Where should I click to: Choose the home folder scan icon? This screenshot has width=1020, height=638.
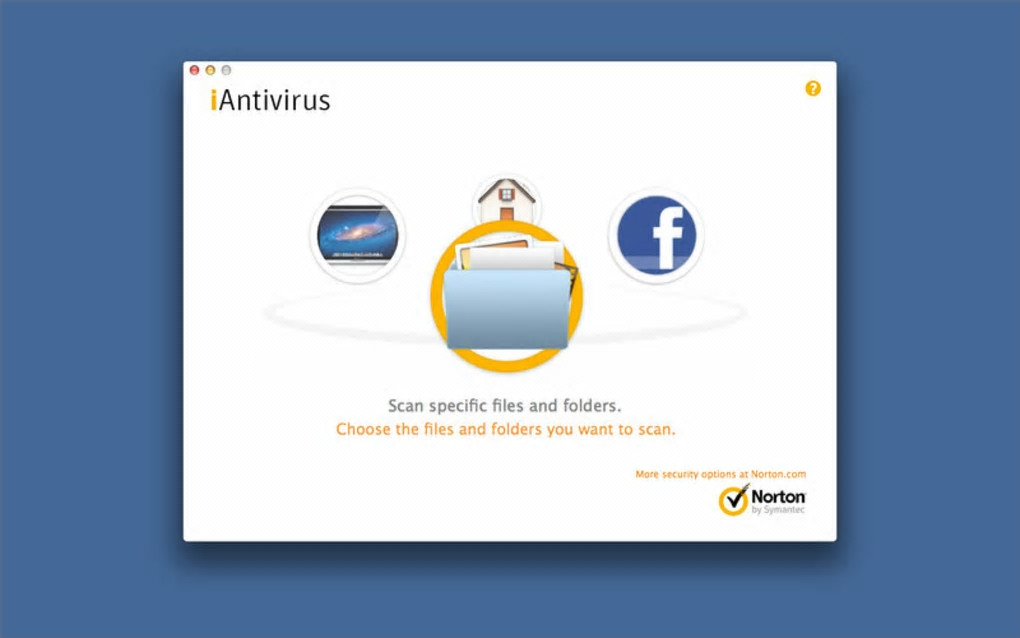[x=506, y=199]
